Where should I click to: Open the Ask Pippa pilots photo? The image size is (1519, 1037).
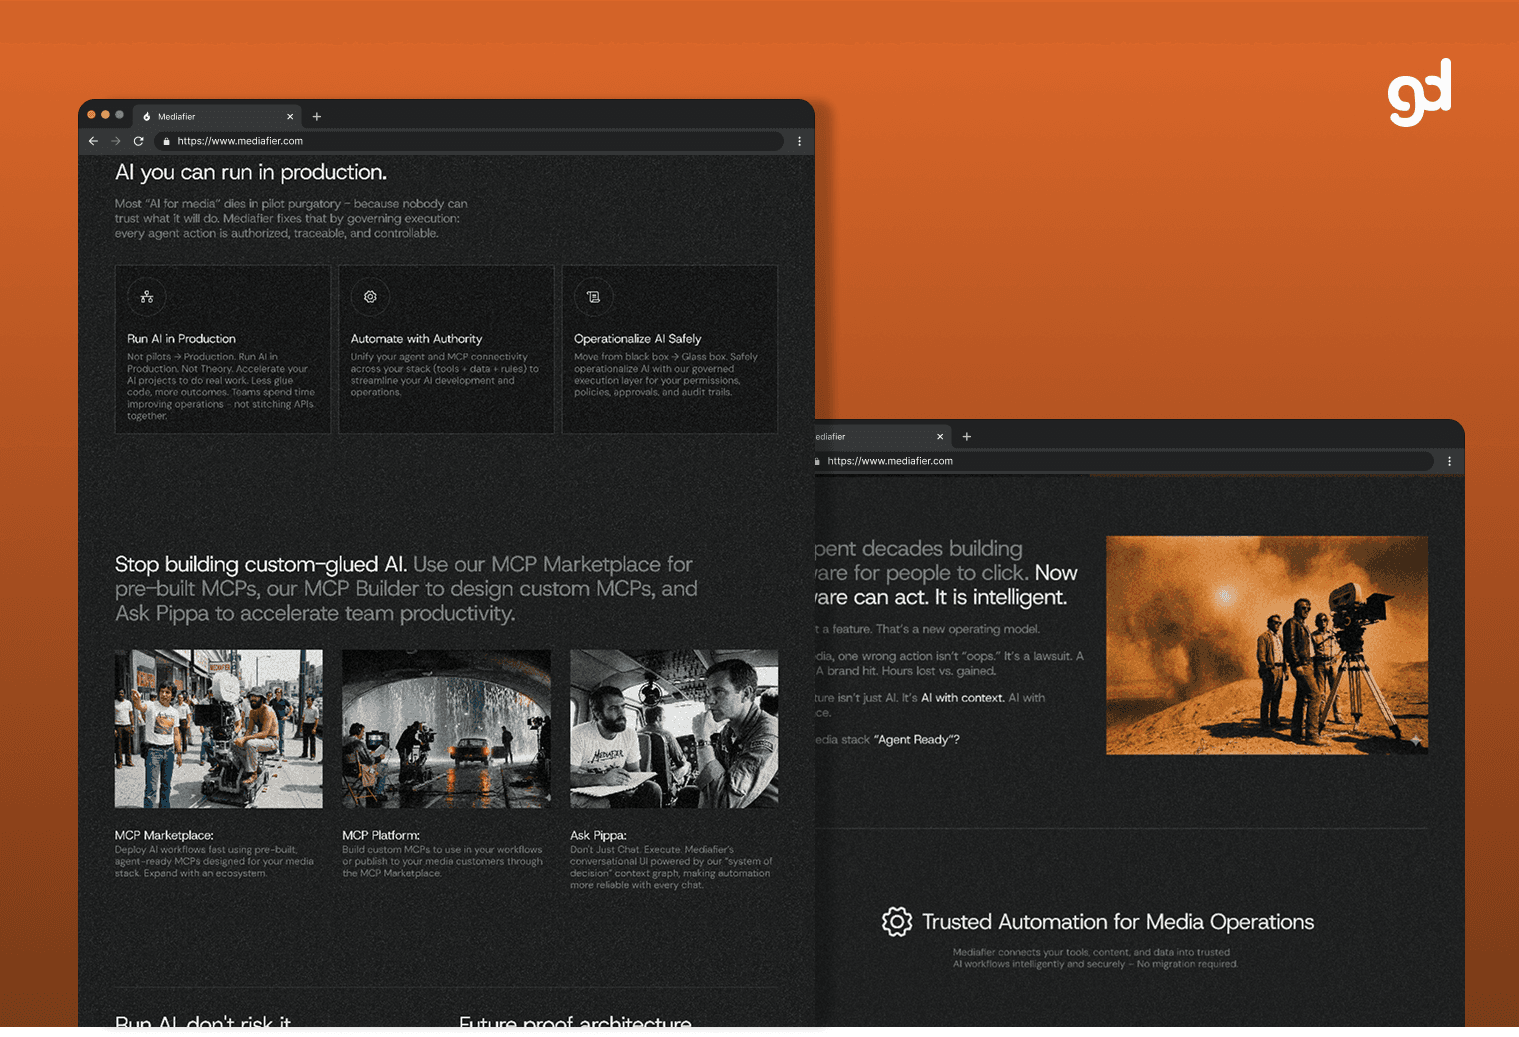point(674,729)
